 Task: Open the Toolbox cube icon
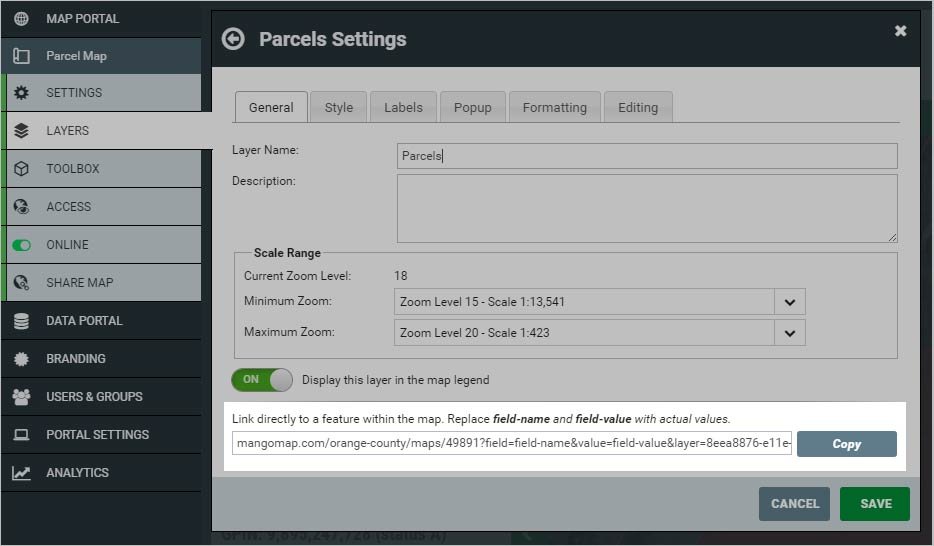[x=21, y=169]
